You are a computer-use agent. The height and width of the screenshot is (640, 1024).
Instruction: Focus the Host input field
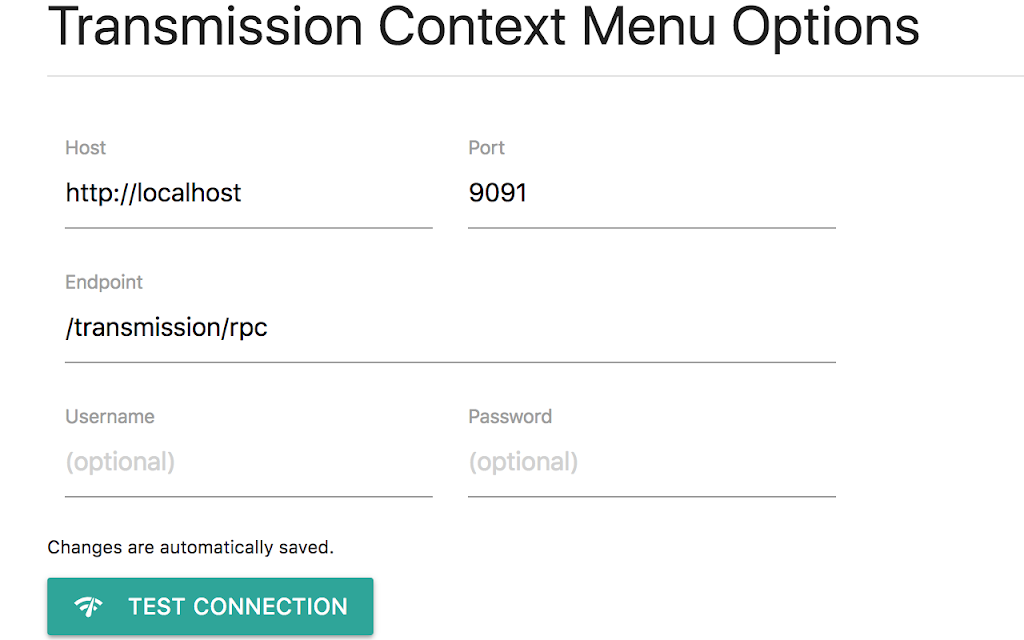point(249,193)
